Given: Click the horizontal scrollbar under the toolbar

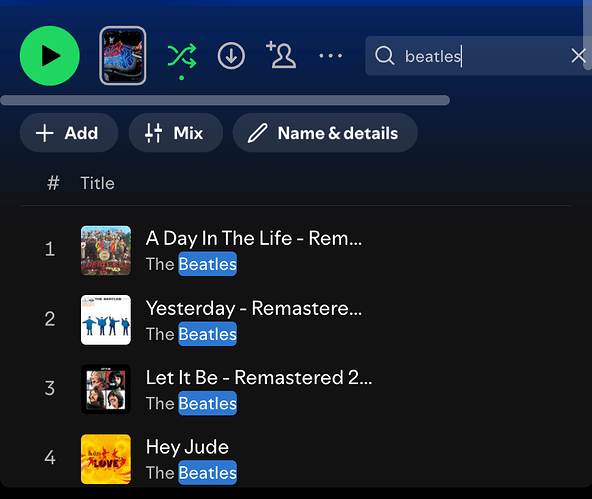Looking at the screenshot, I should click(x=225, y=100).
